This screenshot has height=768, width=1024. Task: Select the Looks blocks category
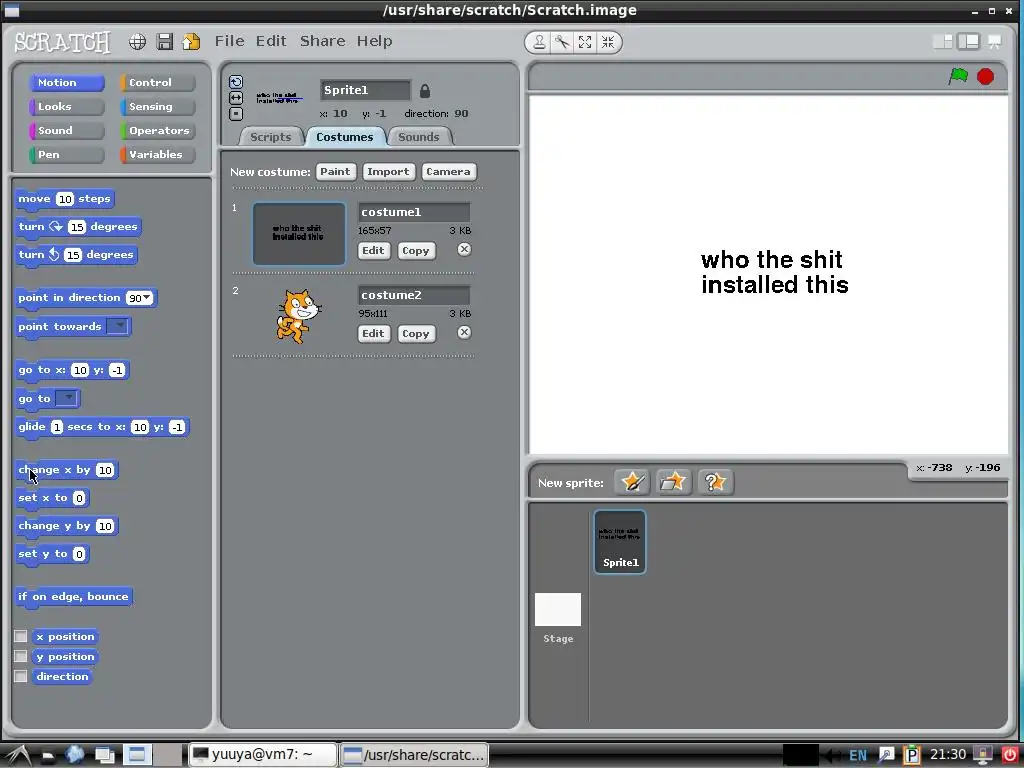click(66, 106)
